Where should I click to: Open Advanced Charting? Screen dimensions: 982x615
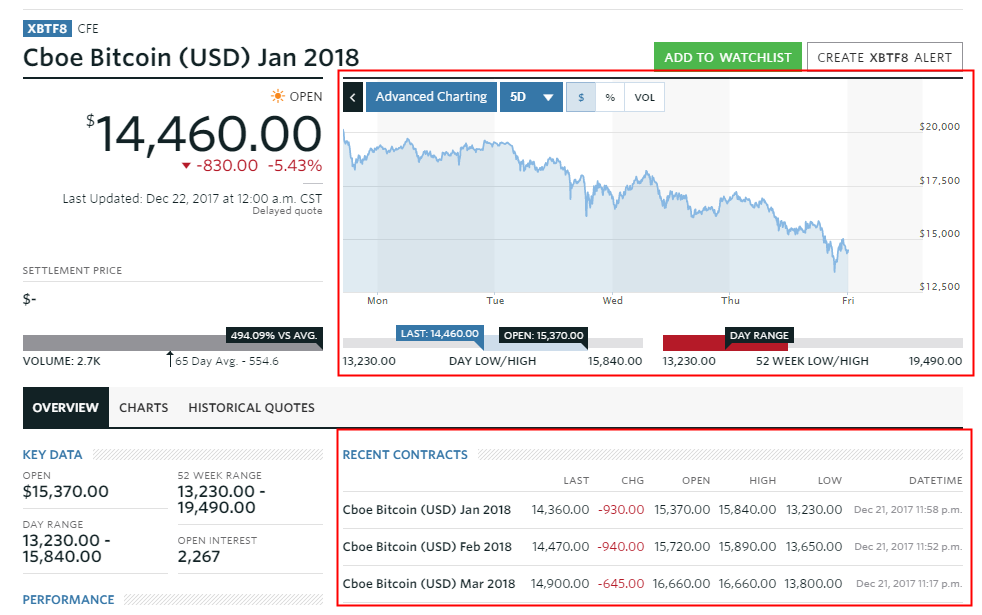[x=431, y=97]
